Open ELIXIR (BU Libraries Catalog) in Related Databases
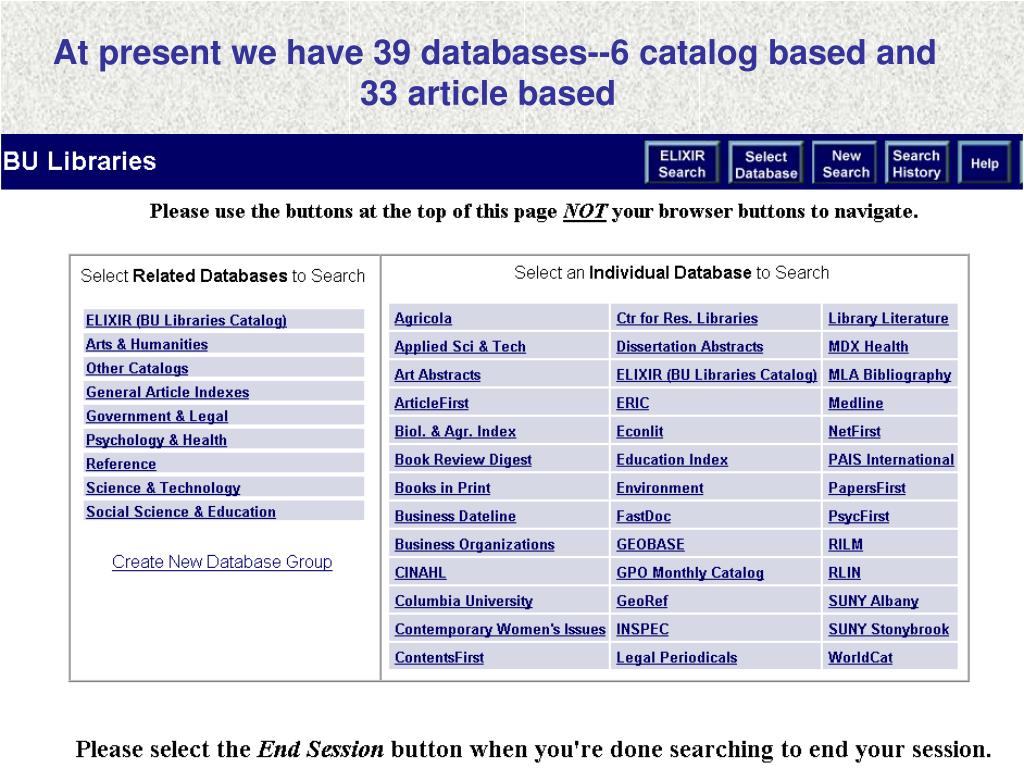The image size is (1024, 768). tap(186, 320)
